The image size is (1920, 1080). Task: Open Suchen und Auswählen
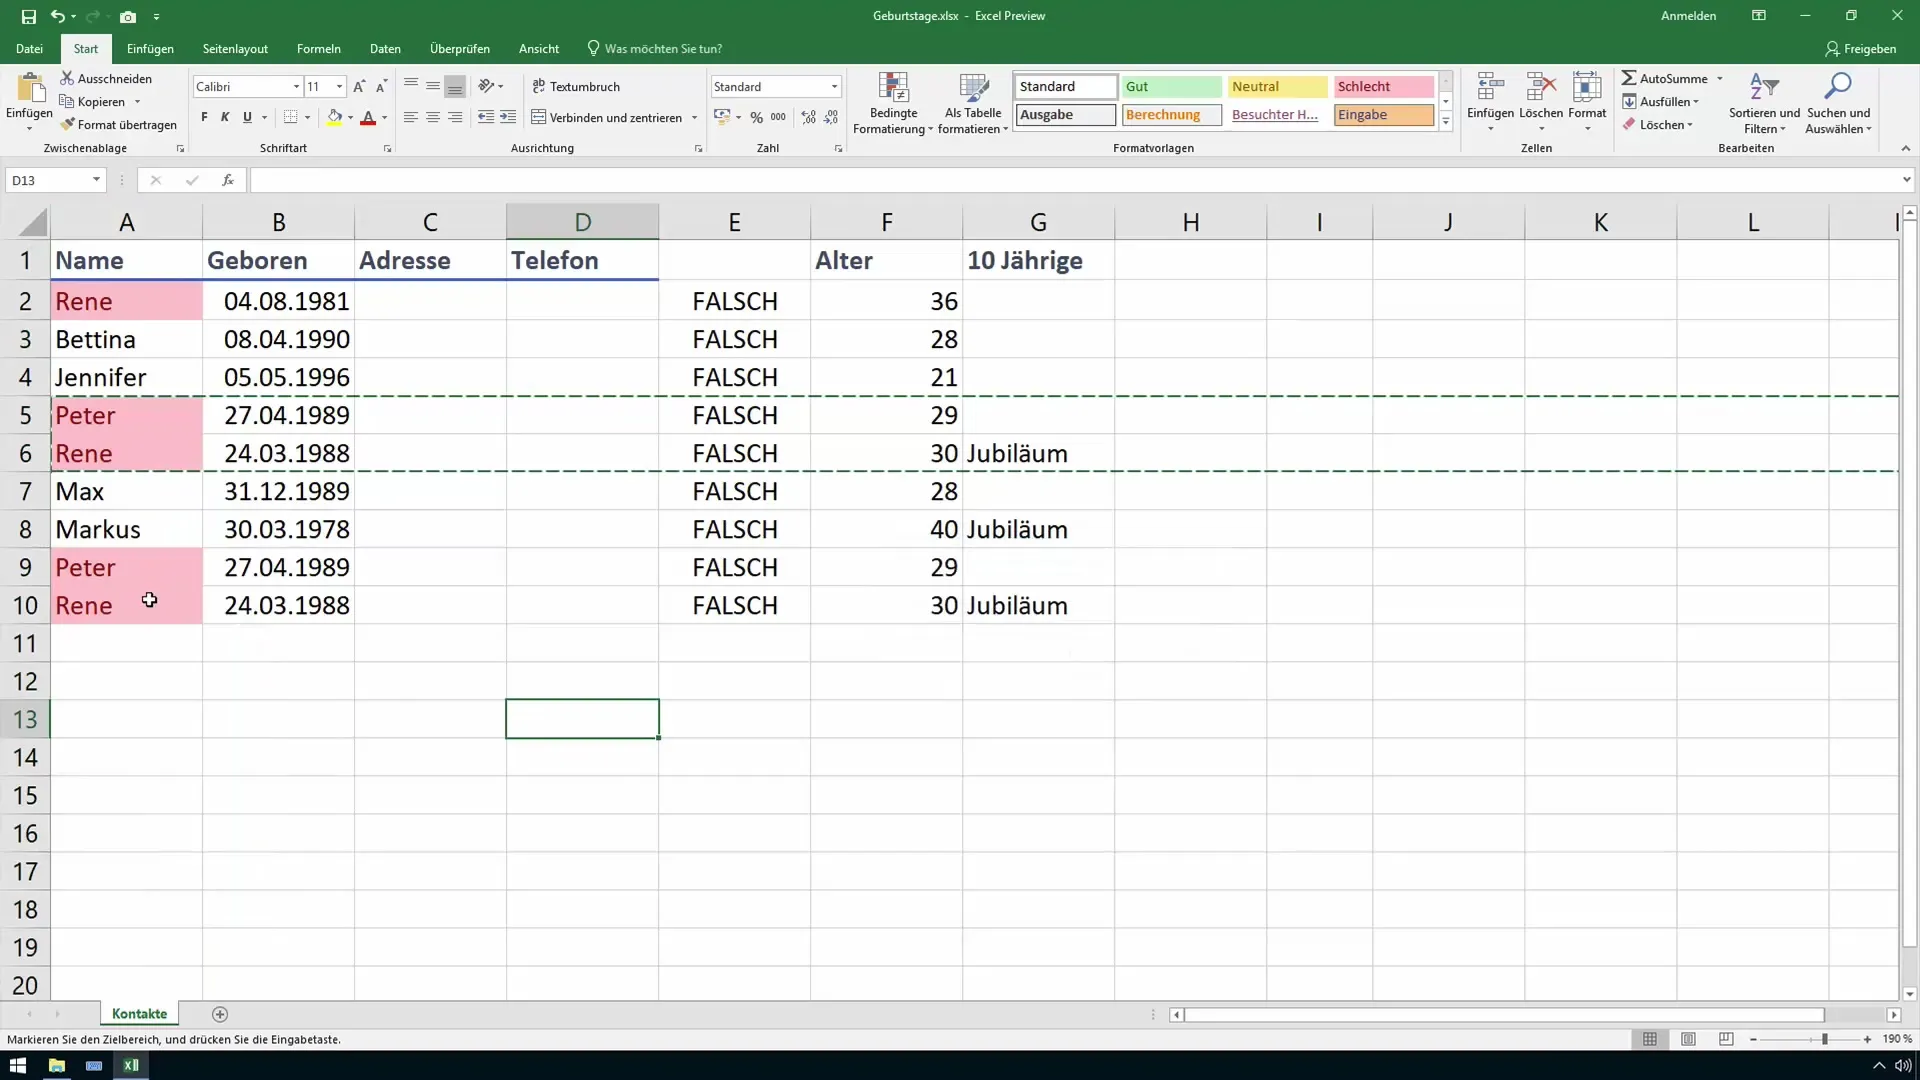[x=1838, y=103]
